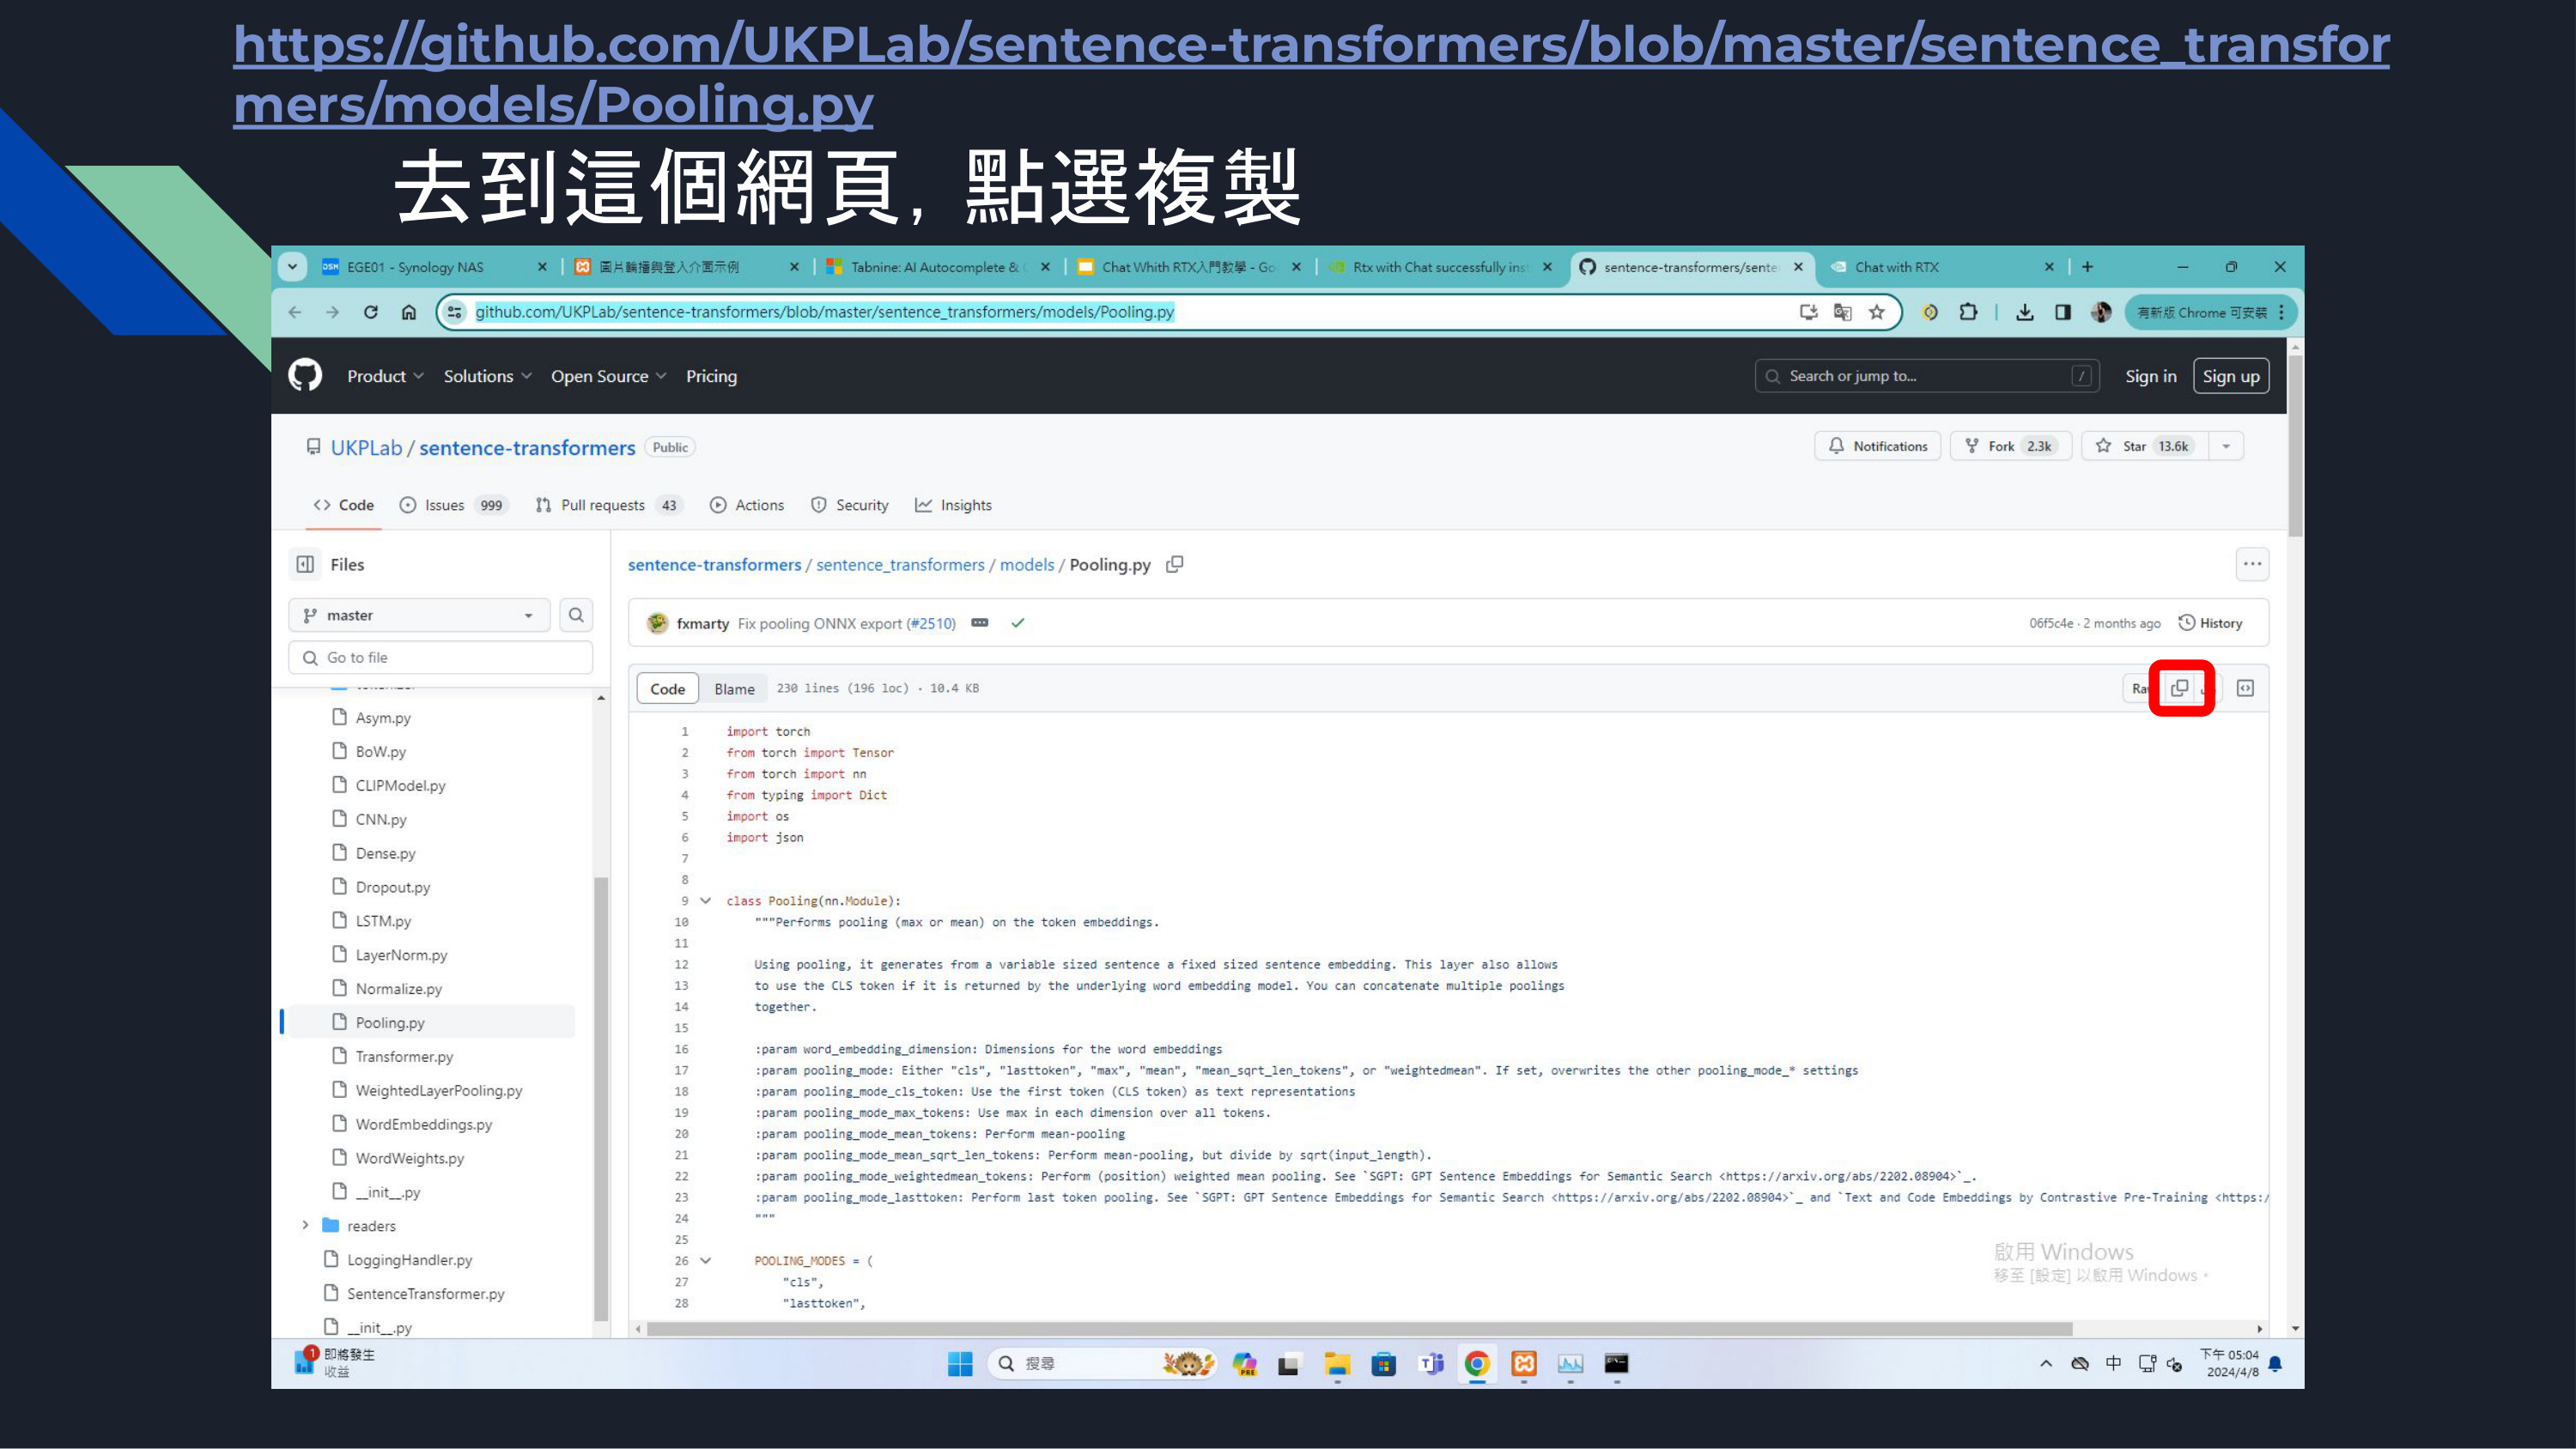Image resolution: width=2576 pixels, height=1449 pixels.
Task: Install app icon in address bar
Action: 1808,312
